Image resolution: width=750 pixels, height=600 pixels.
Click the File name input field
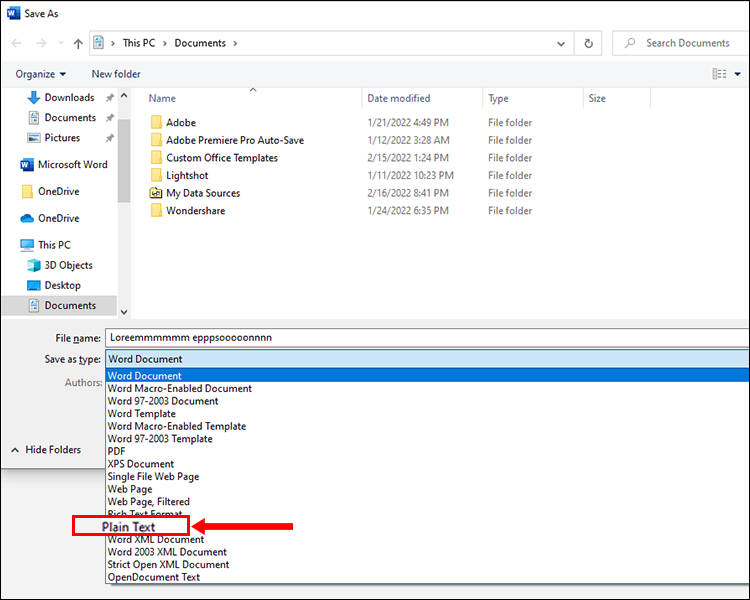click(427, 338)
